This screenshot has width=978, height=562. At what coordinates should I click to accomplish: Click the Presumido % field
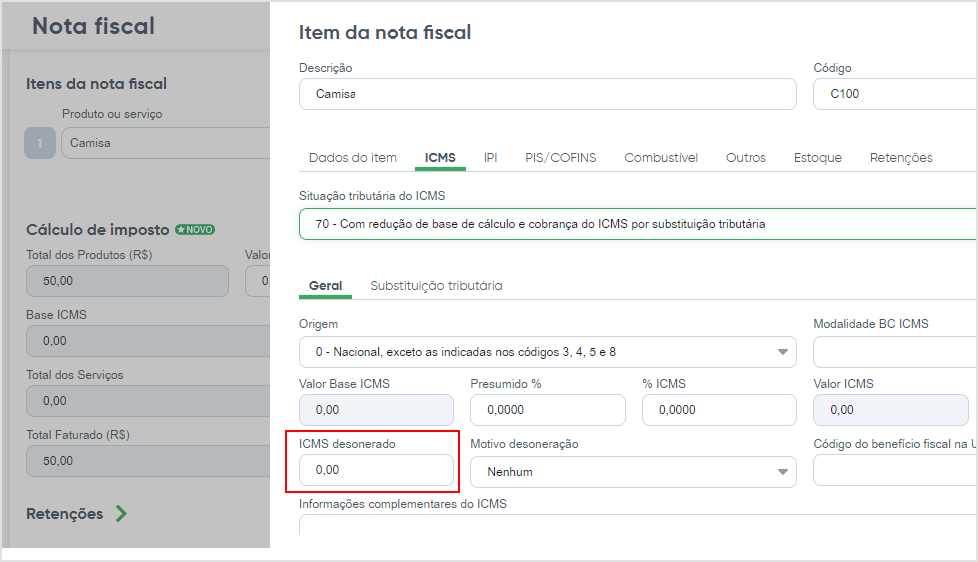tap(548, 410)
